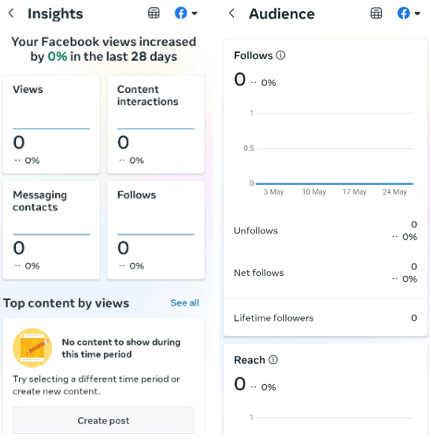Click the See all link for top content
This screenshot has width=431, height=440.
click(185, 303)
